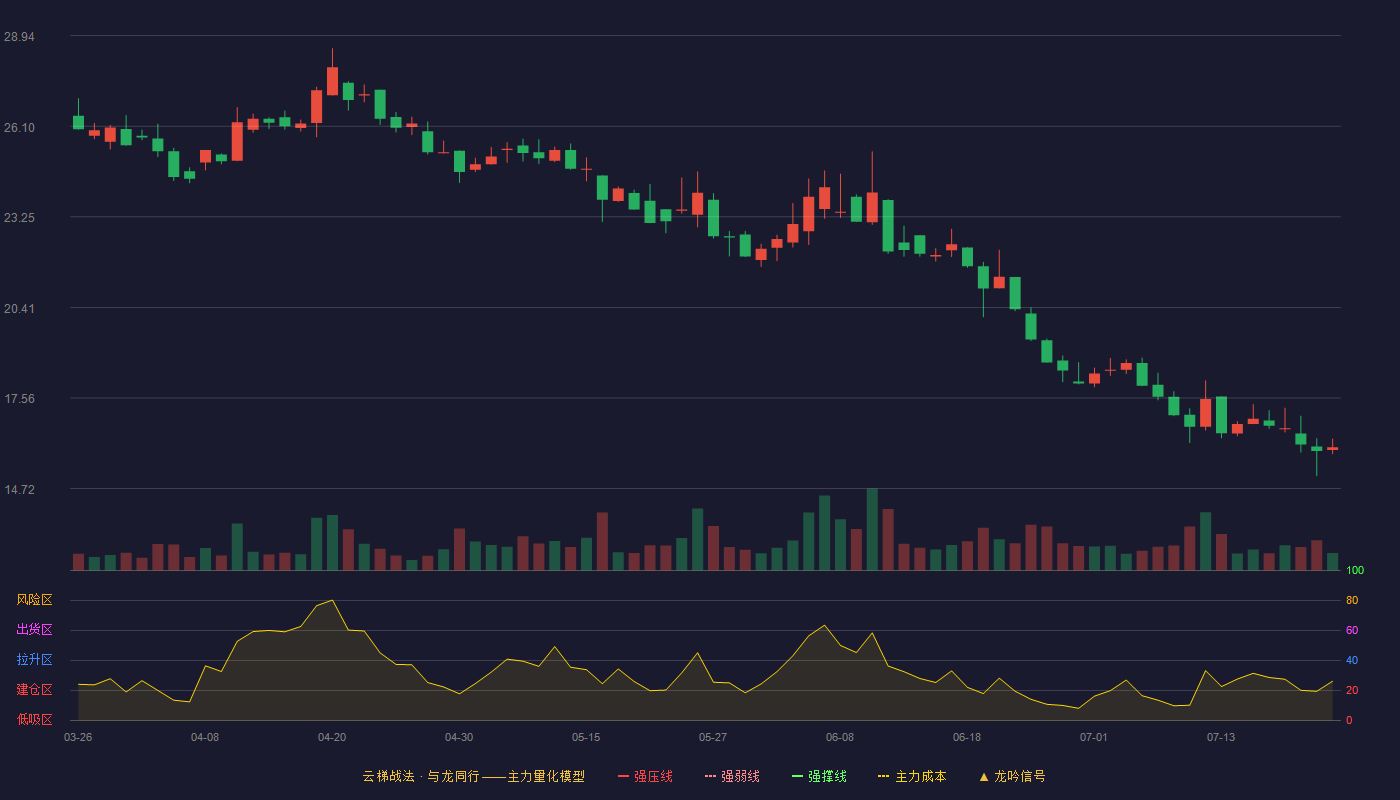Viewport: 1400px width, 800px height.
Task: Click the 14.72 price axis label
Action: coord(19,490)
